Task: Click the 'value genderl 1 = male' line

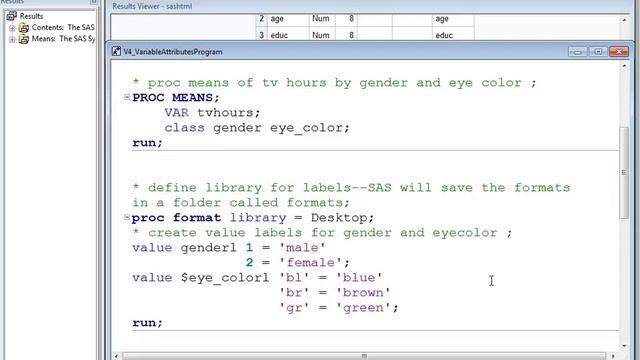Action: pos(229,248)
